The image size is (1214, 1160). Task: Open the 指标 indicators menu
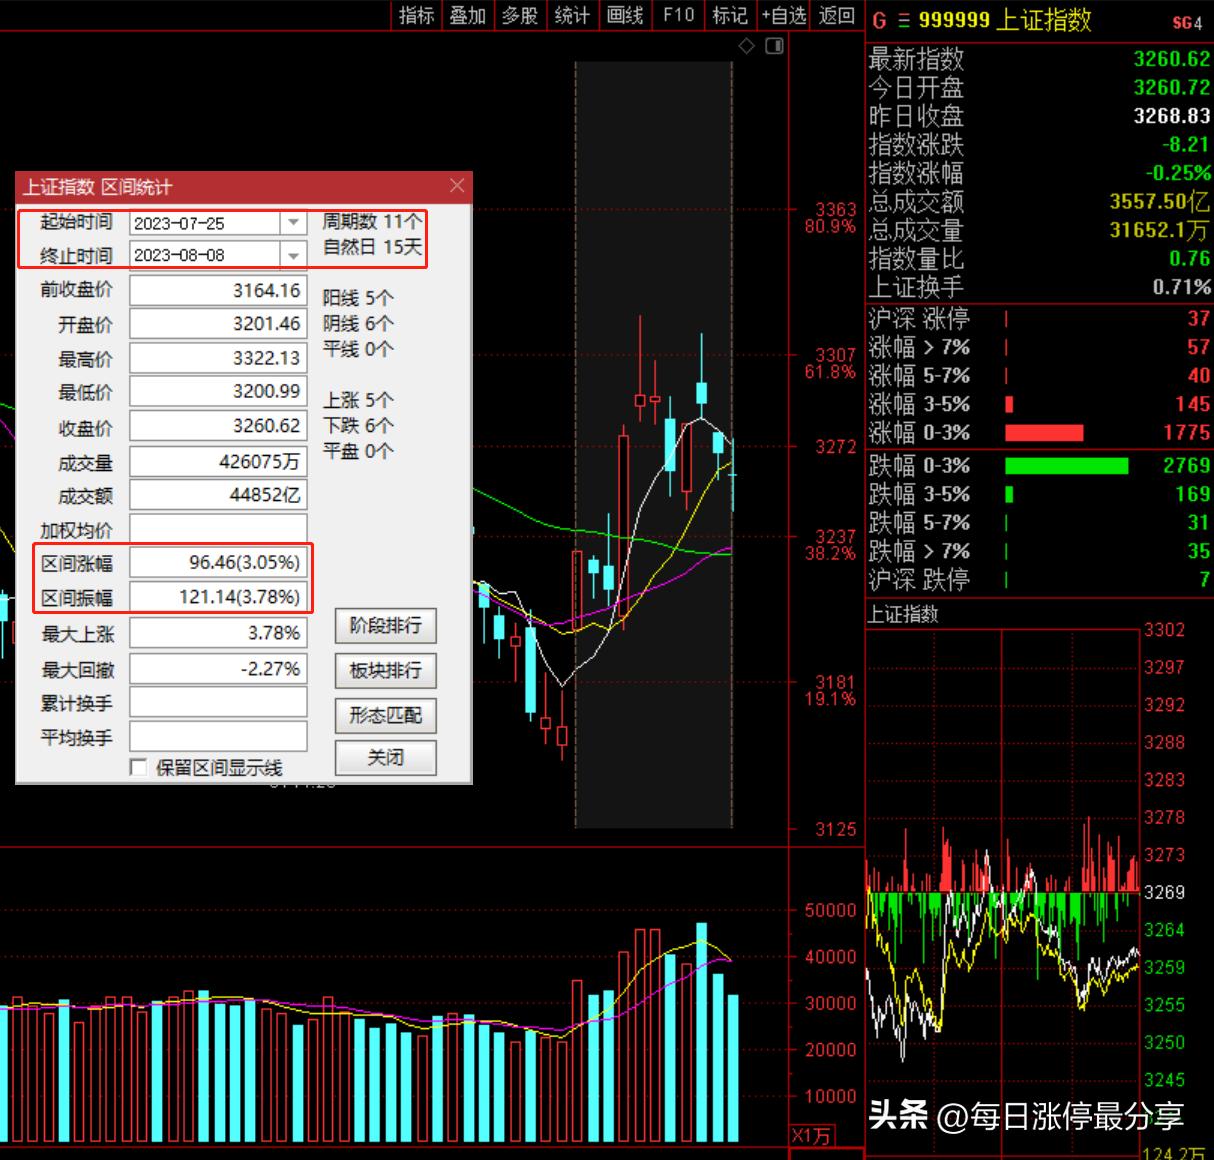(417, 15)
